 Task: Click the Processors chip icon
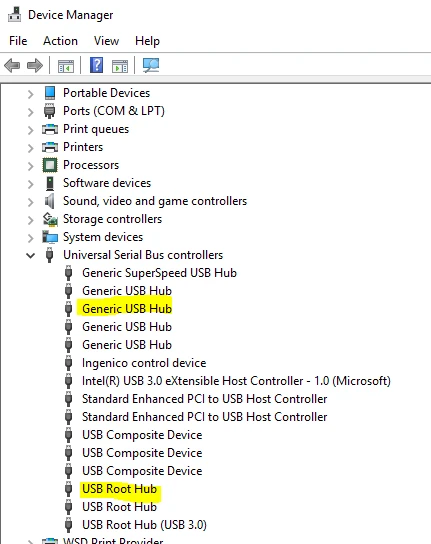pyautogui.click(x=50, y=165)
